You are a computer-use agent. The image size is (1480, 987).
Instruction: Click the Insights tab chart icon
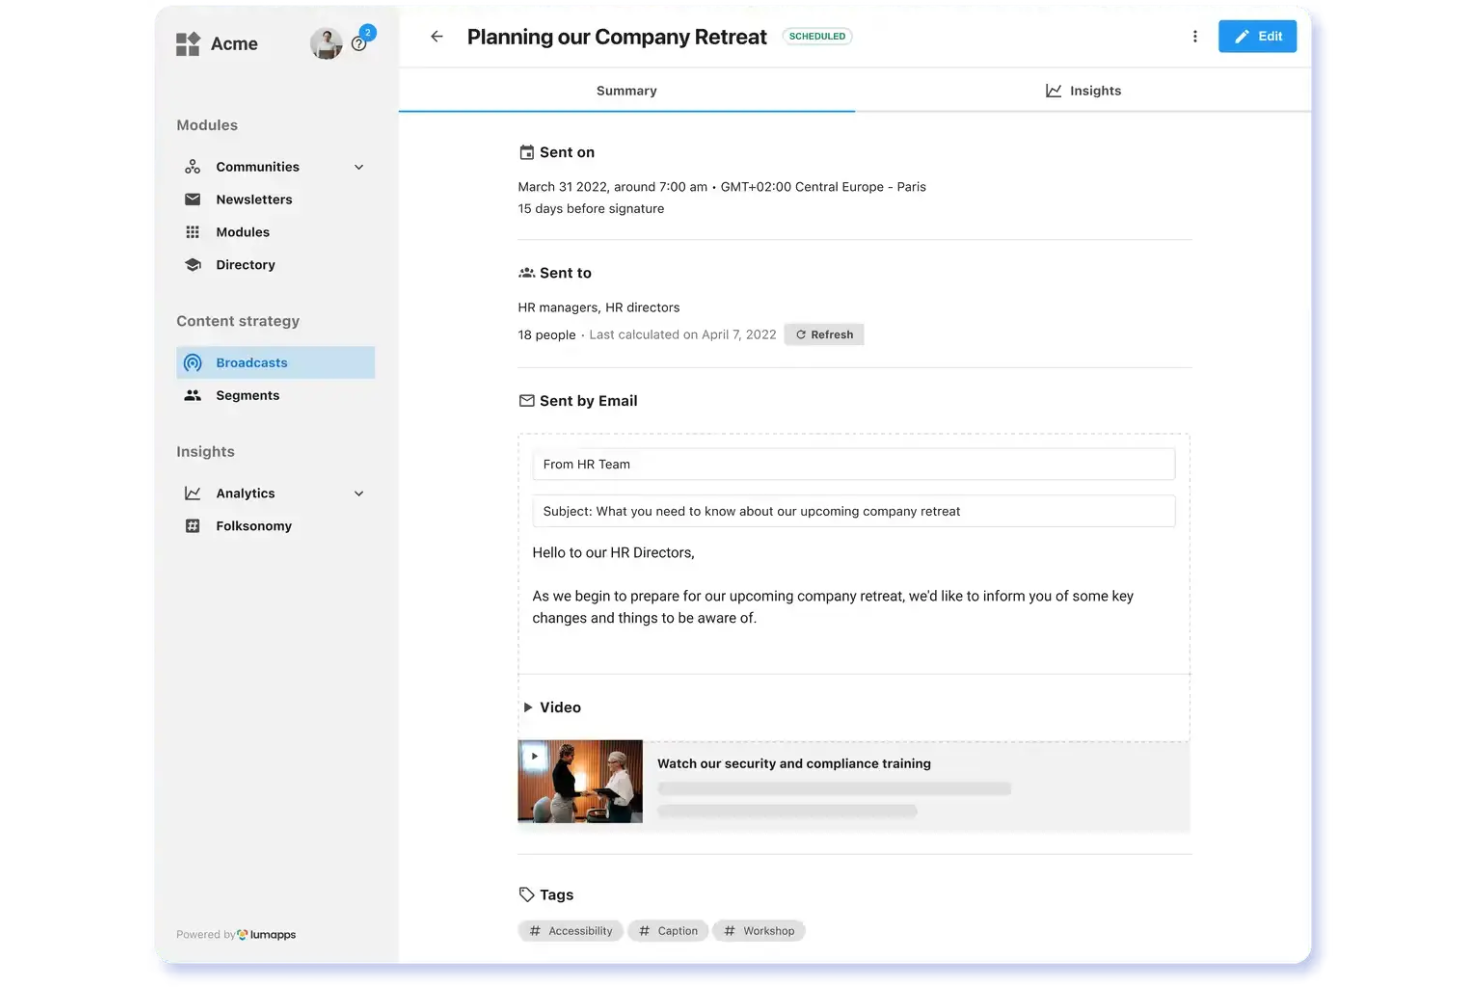click(1053, 91)
